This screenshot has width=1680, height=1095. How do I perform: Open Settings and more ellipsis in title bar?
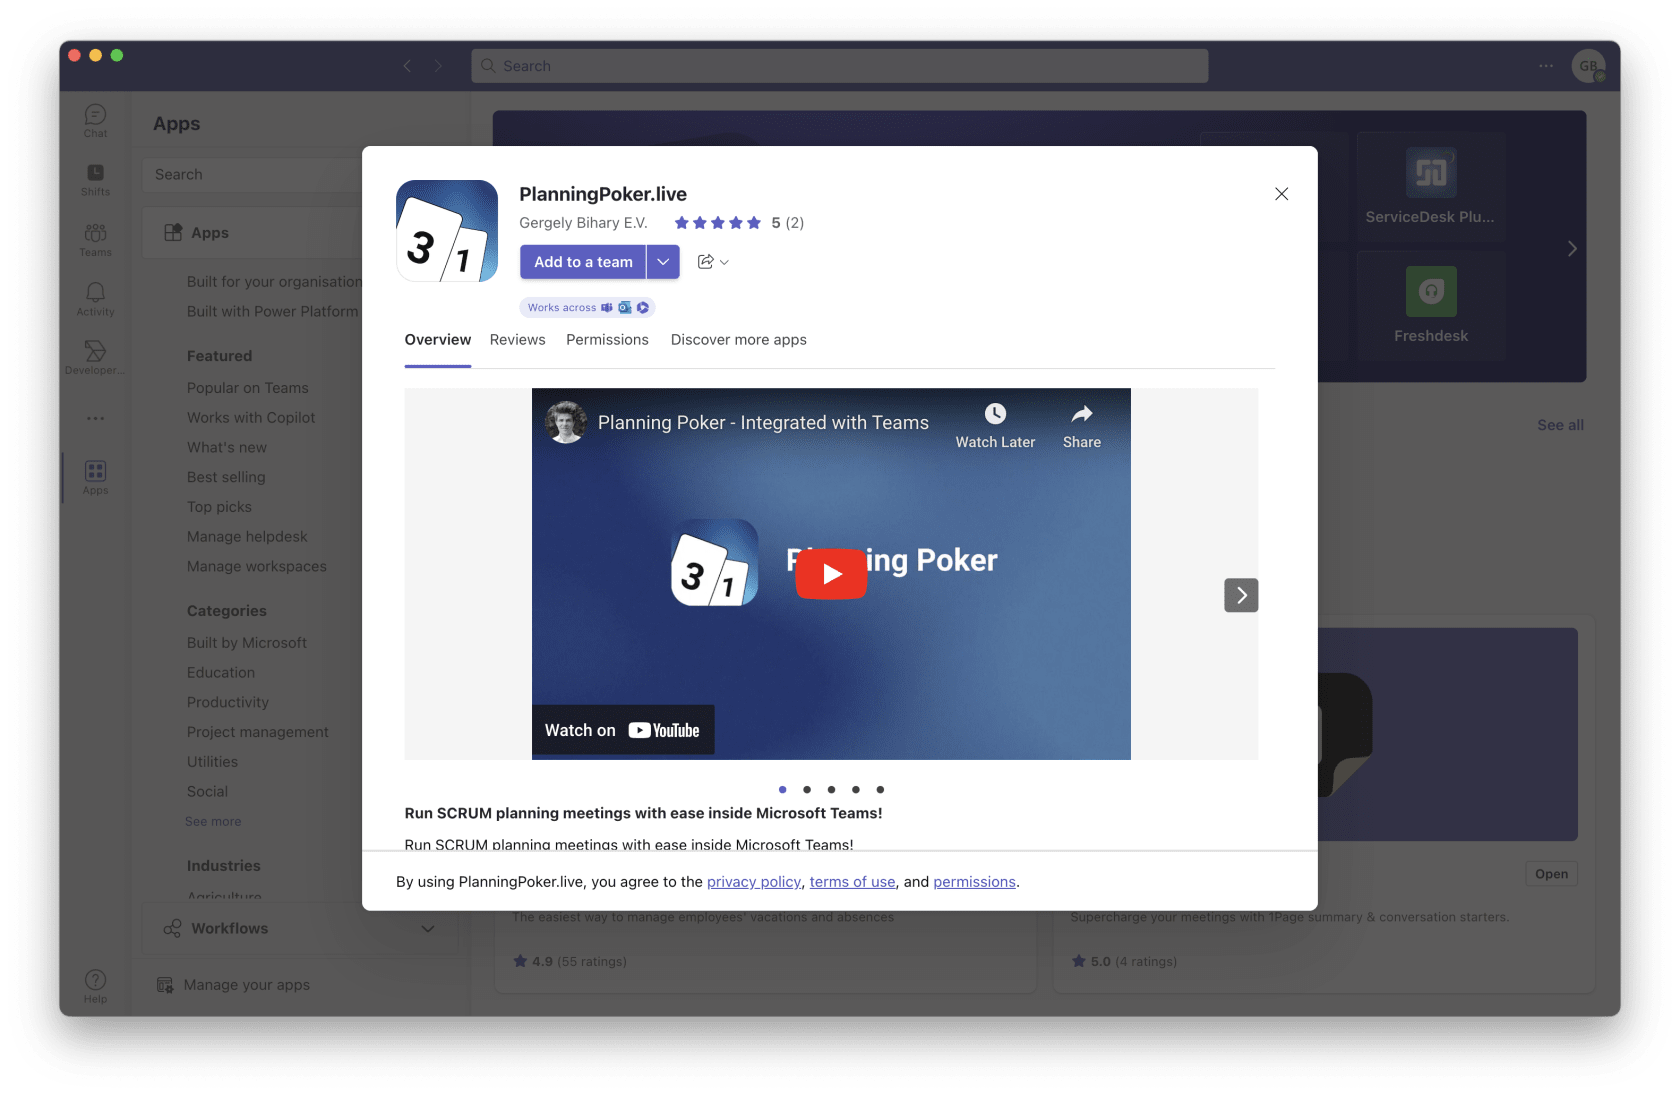click(x=1546, y=66)
